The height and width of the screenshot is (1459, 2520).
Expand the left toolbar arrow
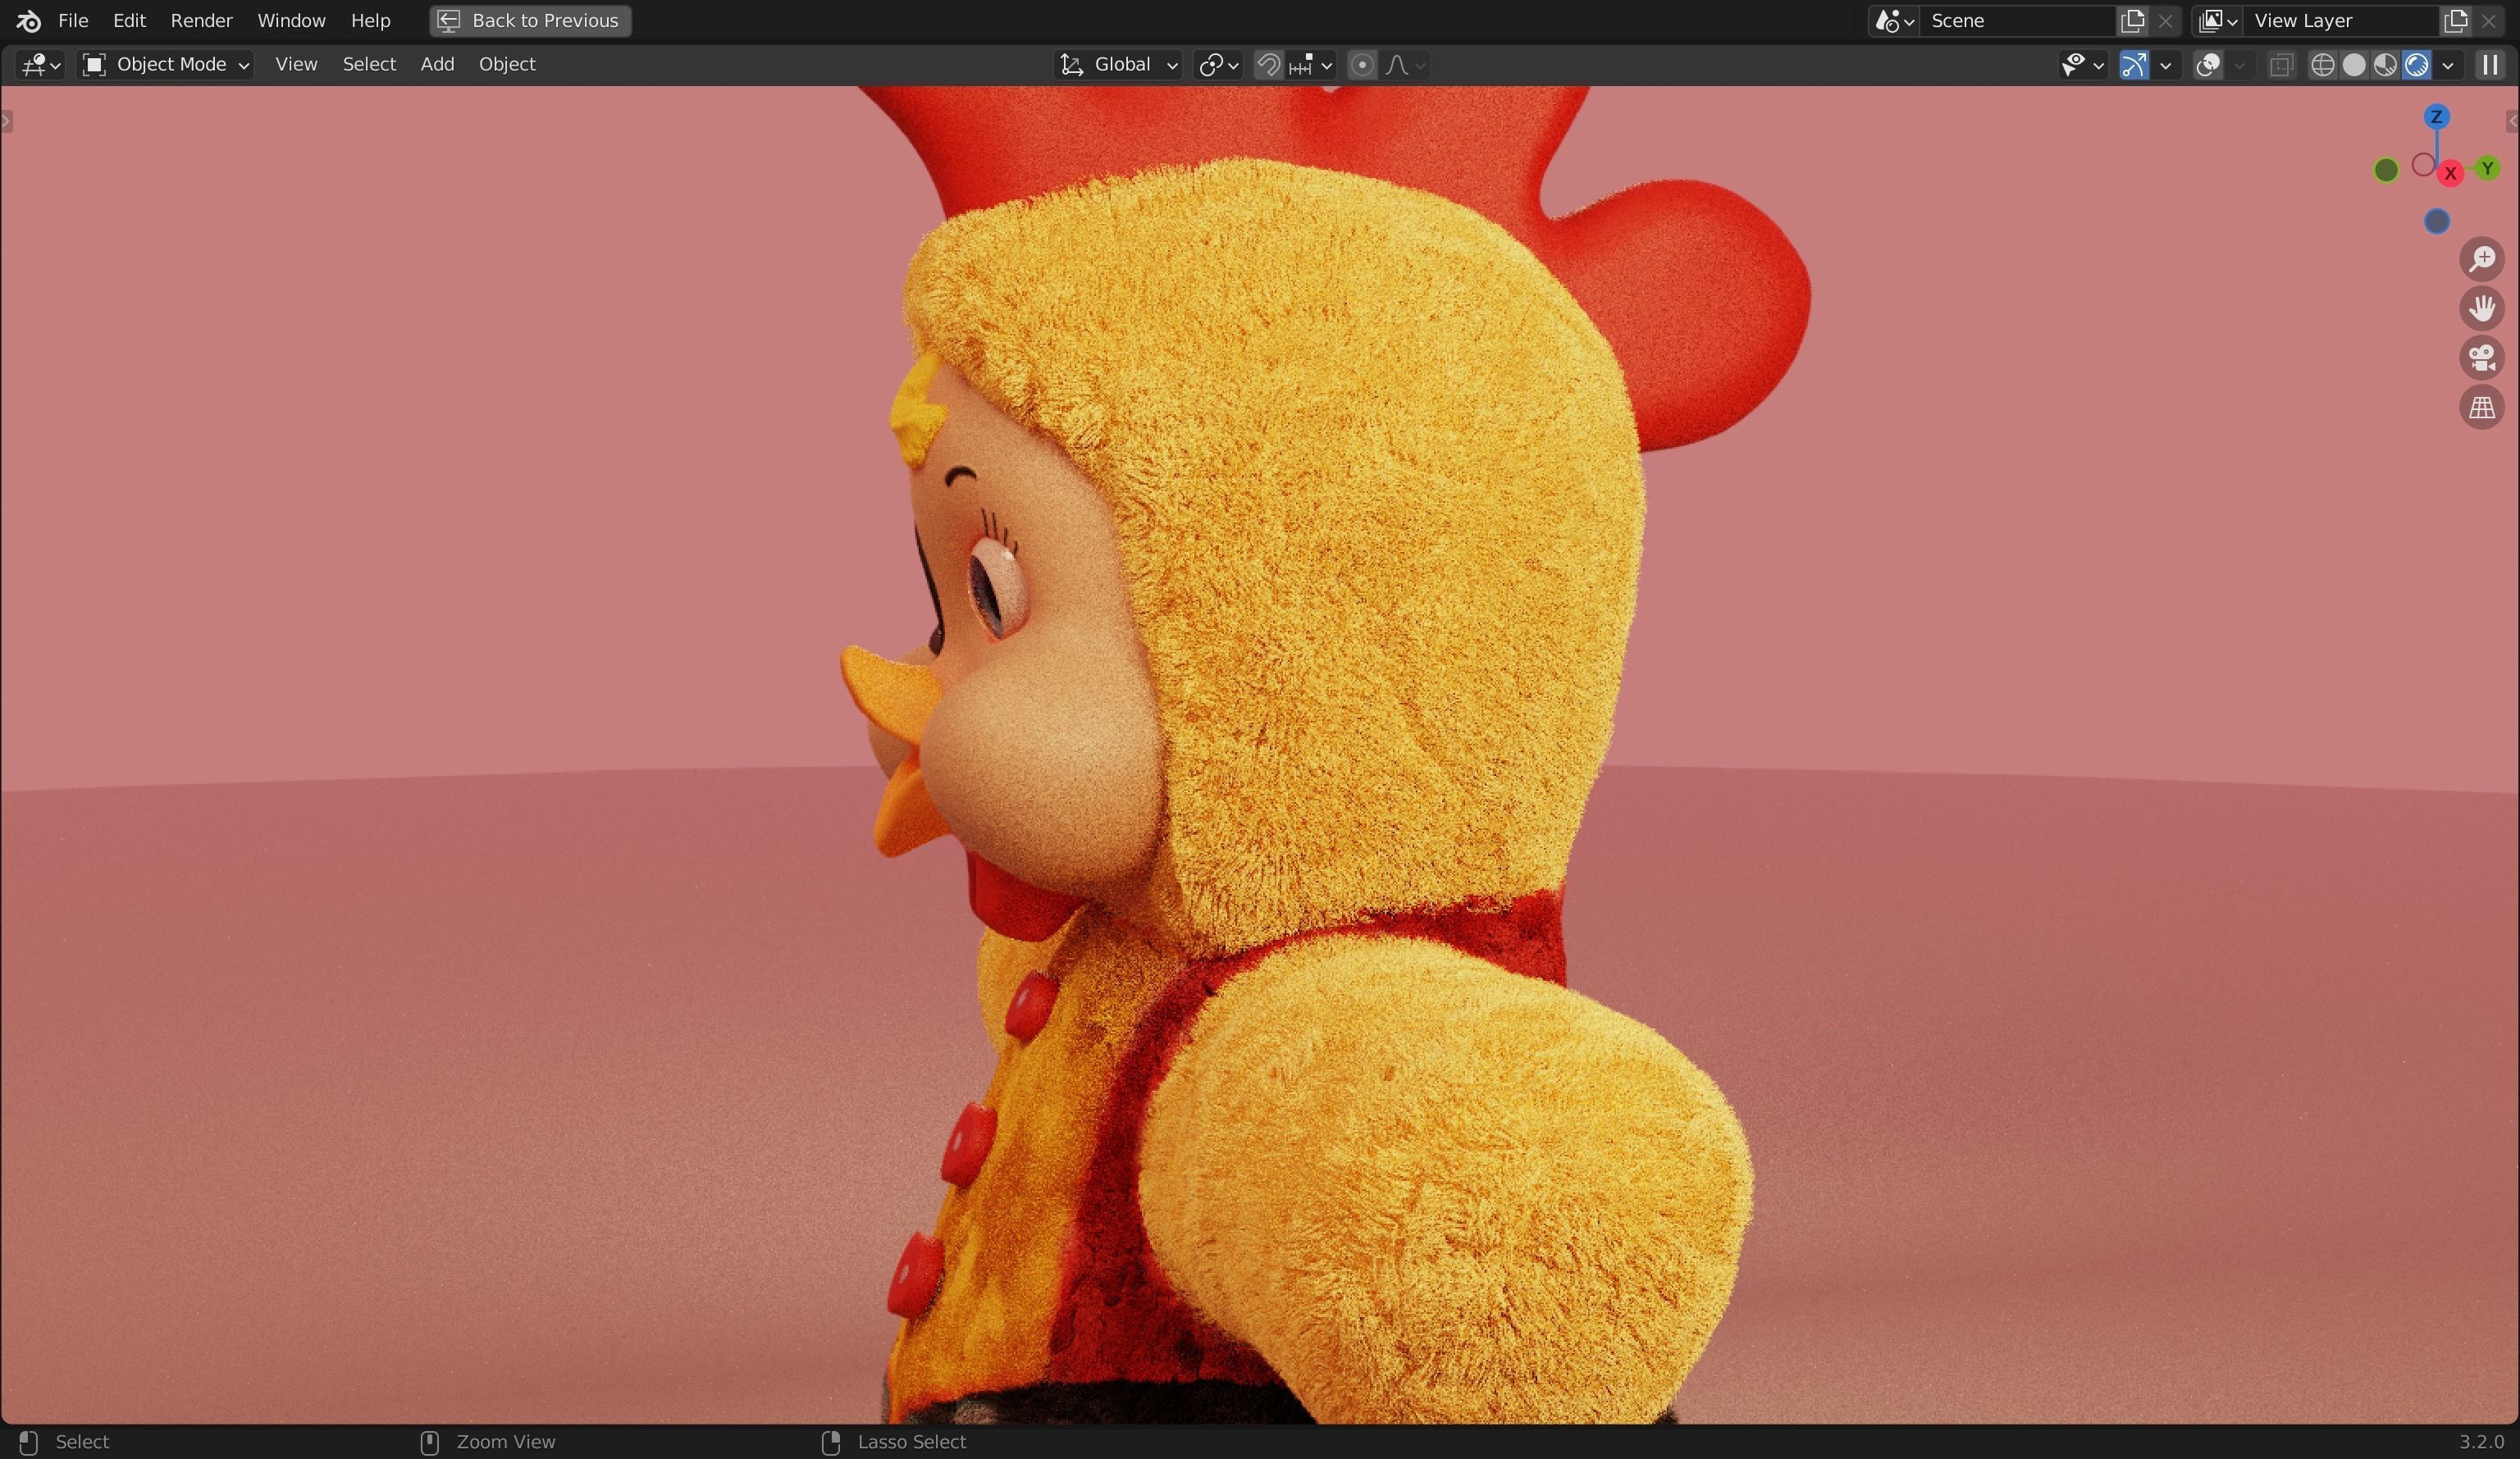7,121
